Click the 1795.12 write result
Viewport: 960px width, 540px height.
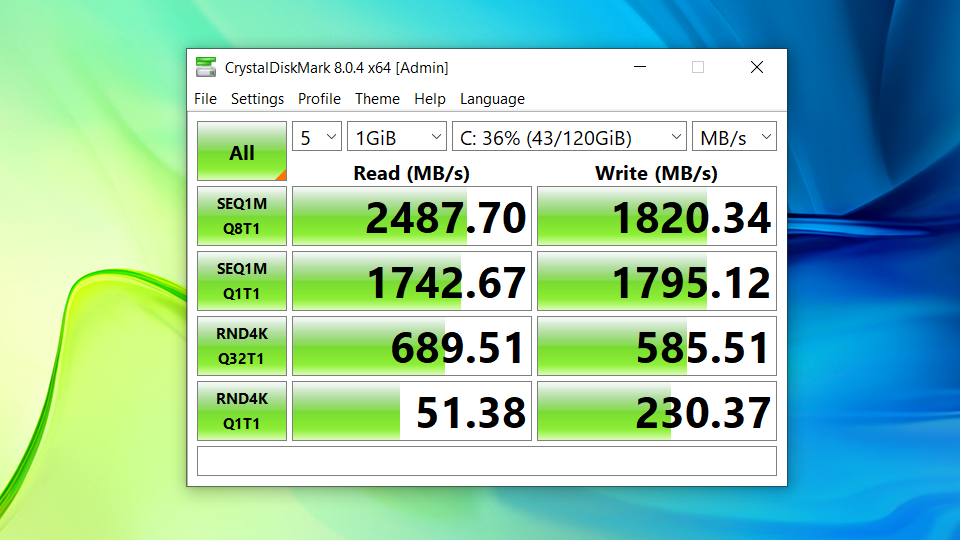(x=657, y=281)
